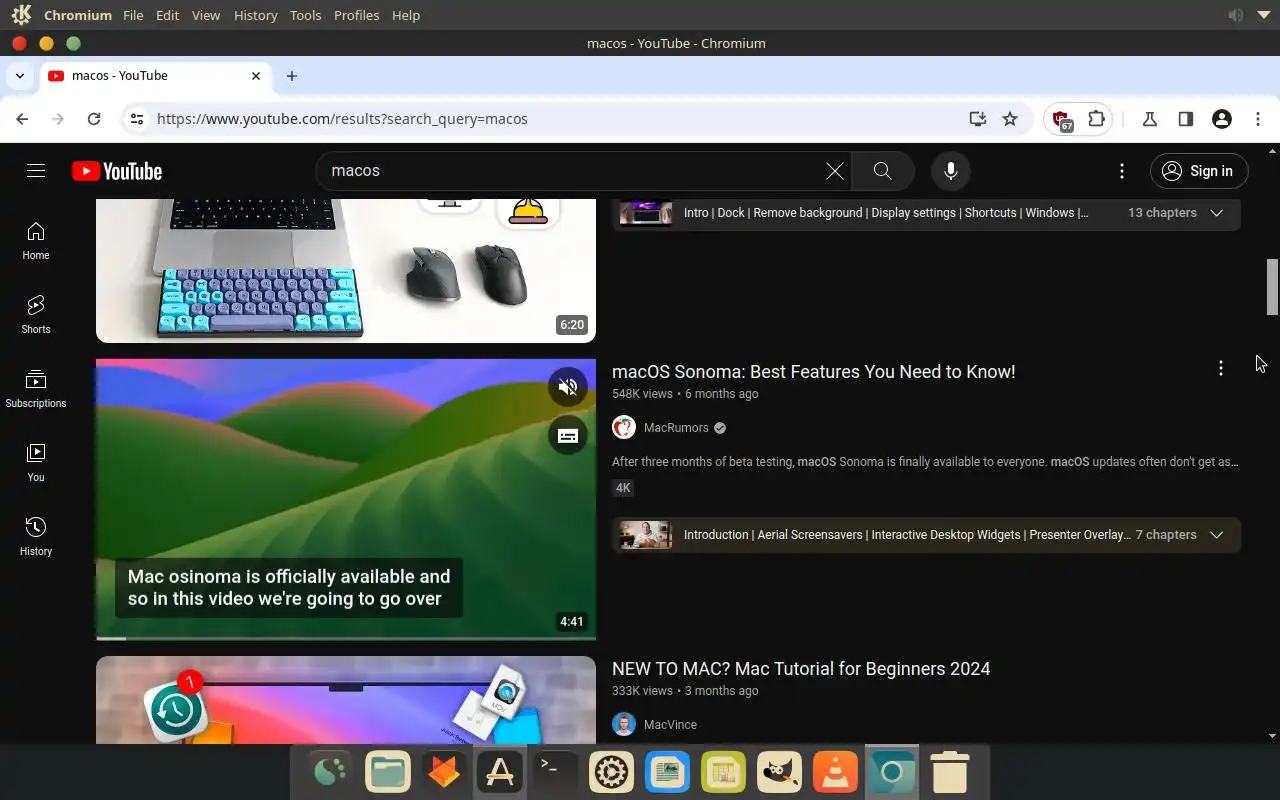Screen dimensions: 1280x800
Task: Click the Sonoma preview progress bar
Action: [x=346, y=638]
